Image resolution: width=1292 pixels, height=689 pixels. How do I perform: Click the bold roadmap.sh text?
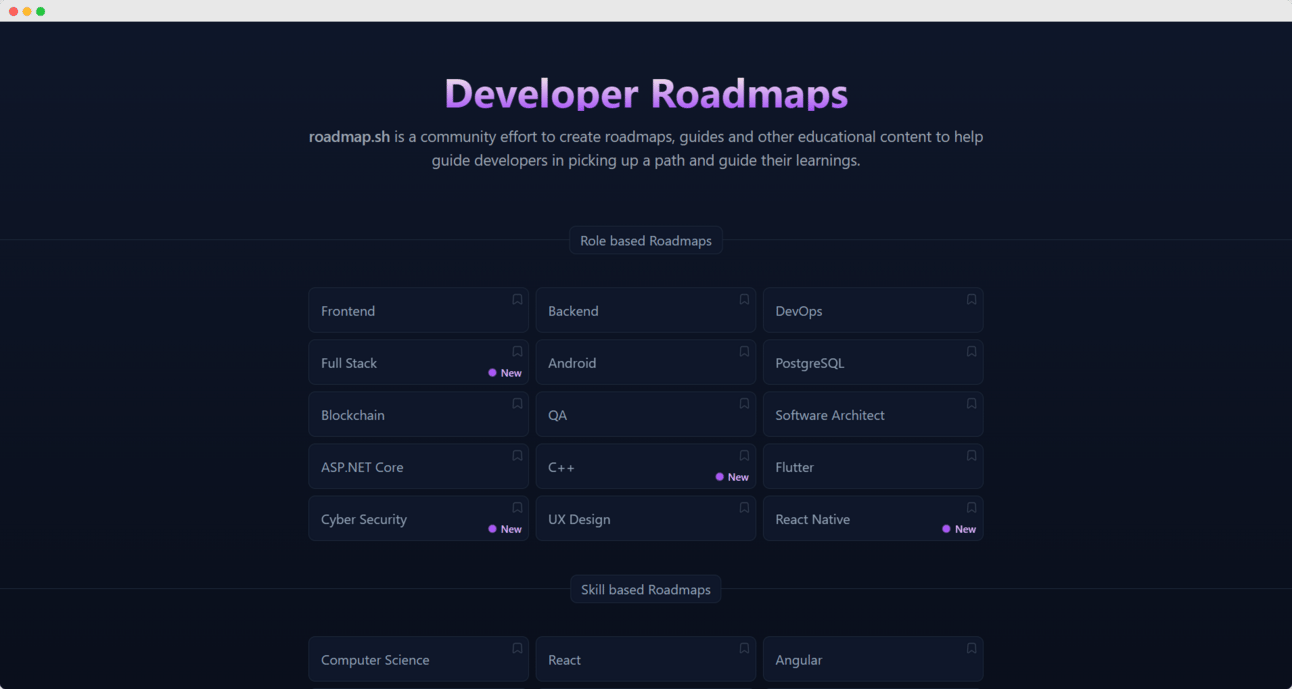(x=349, y=137)
